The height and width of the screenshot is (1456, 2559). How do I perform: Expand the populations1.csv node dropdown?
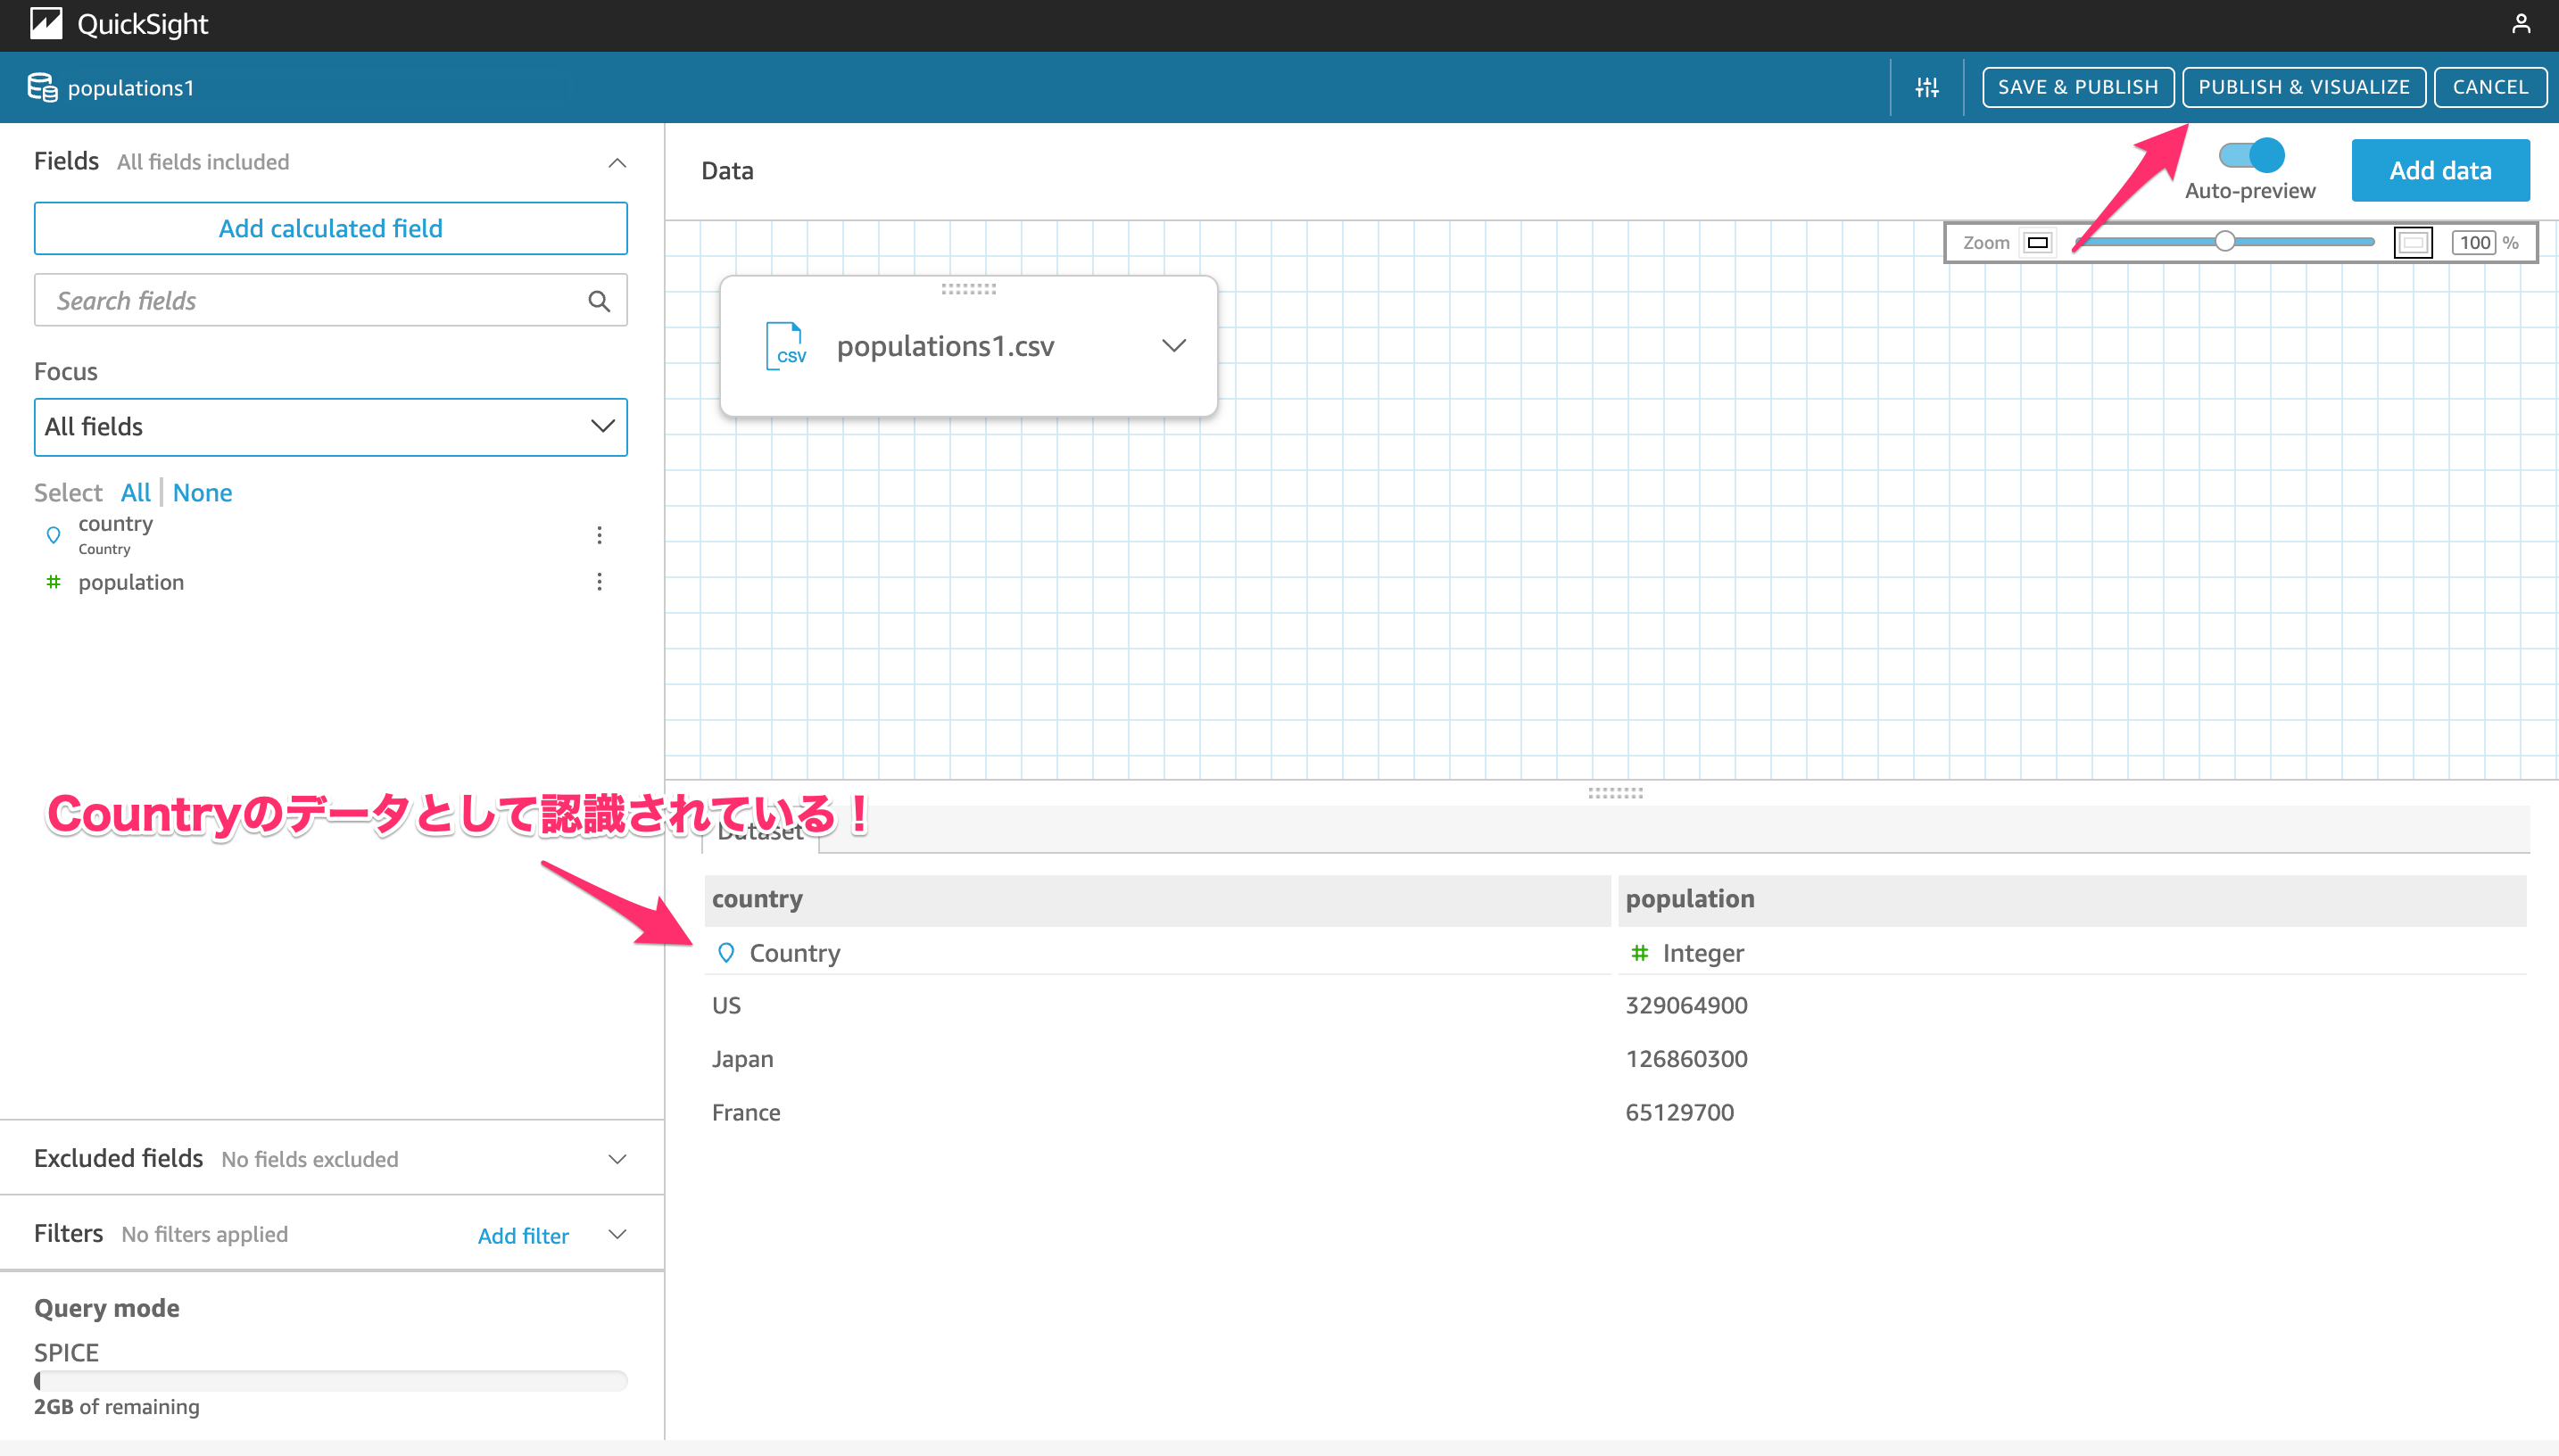coord(1174,346)
